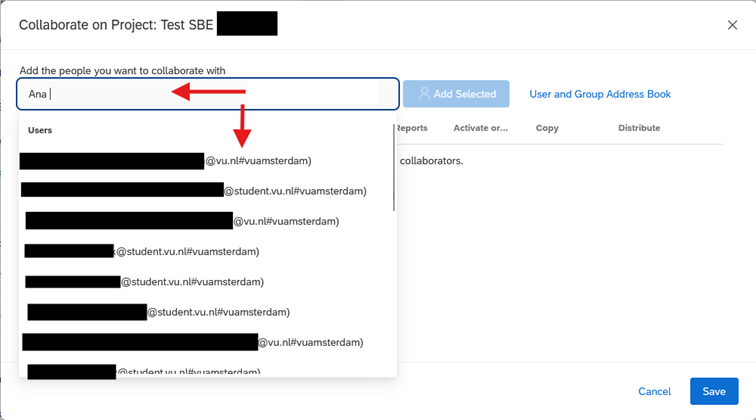Click the Reports column header

click(x=411, y=128)
